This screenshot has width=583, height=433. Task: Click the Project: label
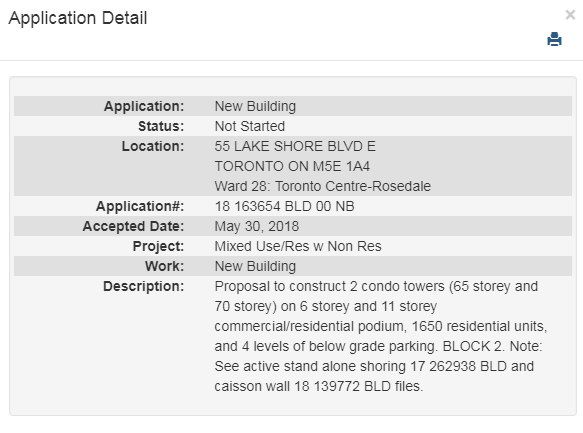click(x=158, y=246)
